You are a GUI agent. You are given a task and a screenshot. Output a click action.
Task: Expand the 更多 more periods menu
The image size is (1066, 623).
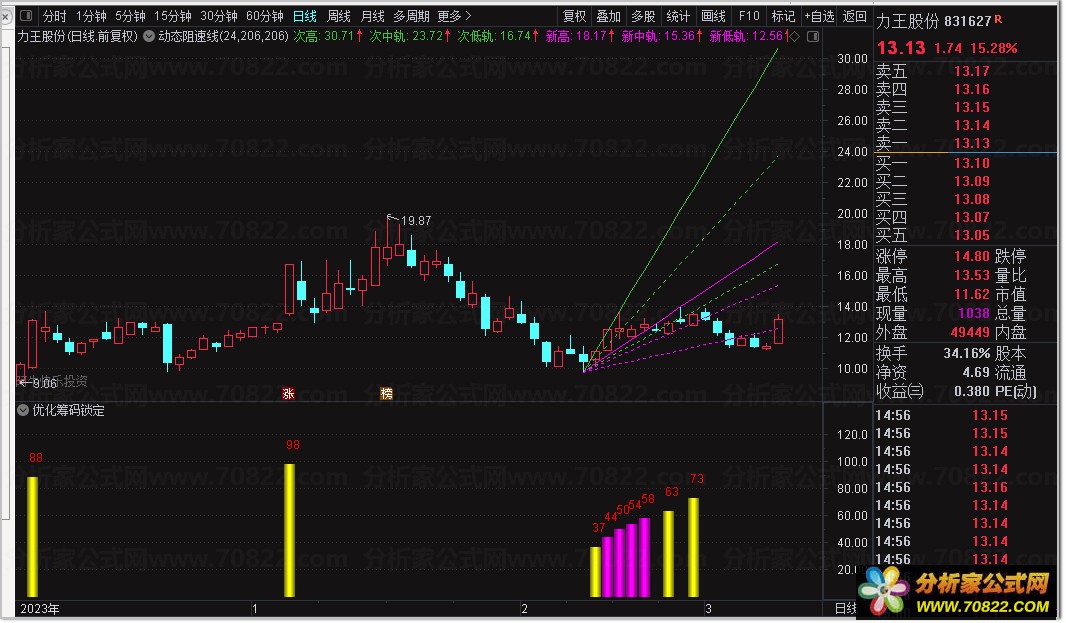[454, 16]
